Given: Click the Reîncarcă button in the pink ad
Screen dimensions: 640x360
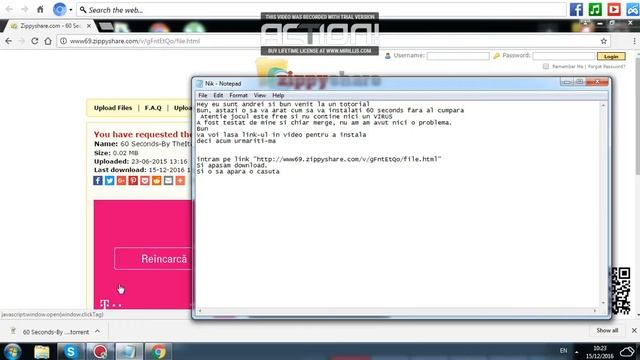Looking at the screenshot, I should click(x=153, y=259).
